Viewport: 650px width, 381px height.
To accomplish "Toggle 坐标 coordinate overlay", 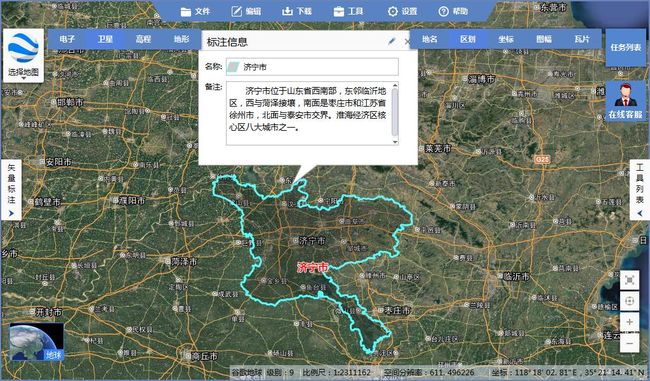I will click(506, 39).
